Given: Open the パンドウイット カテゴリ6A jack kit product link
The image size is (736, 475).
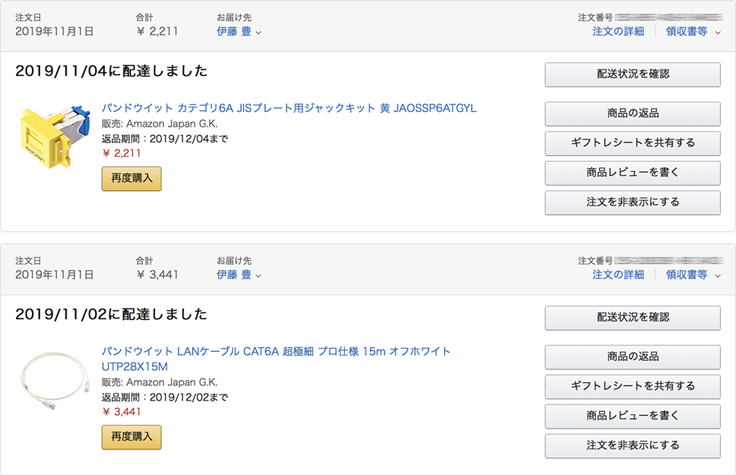Looking at the screenshot, I should pyautogui.click(x=289, y=108).
